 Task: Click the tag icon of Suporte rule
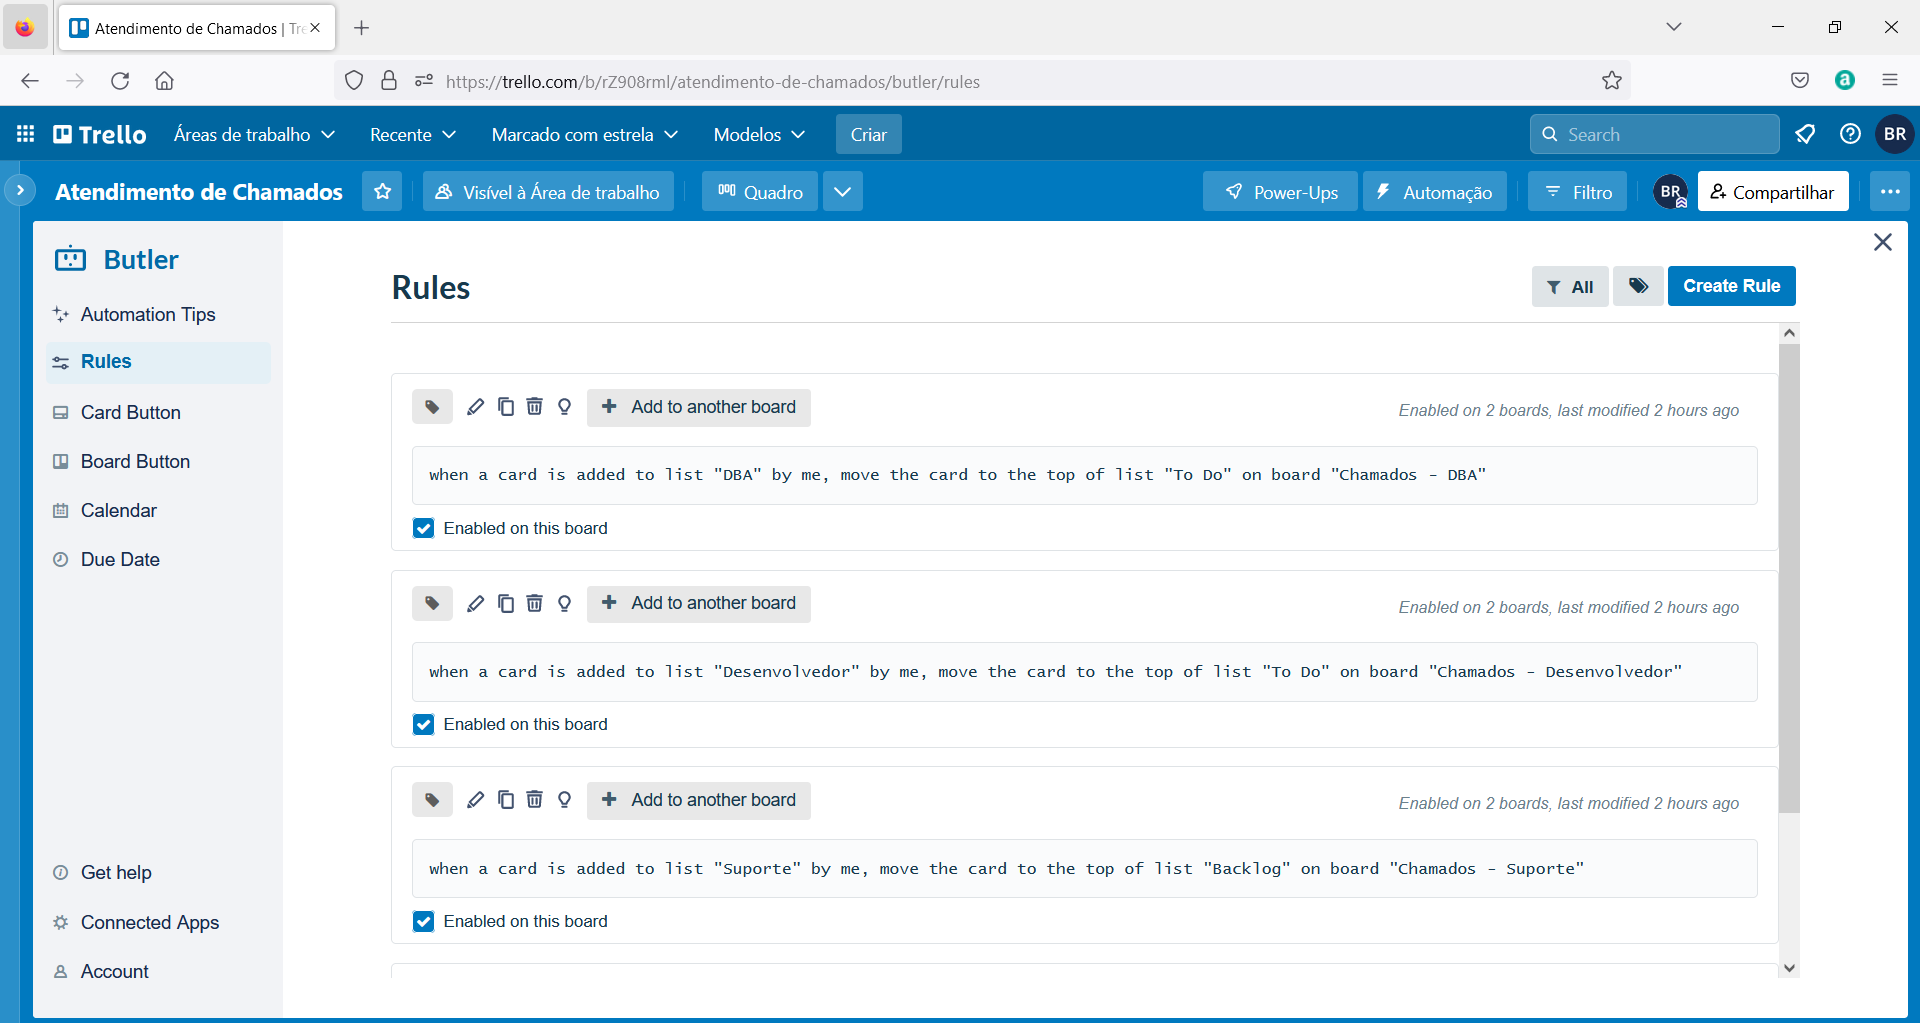point(432,800)
